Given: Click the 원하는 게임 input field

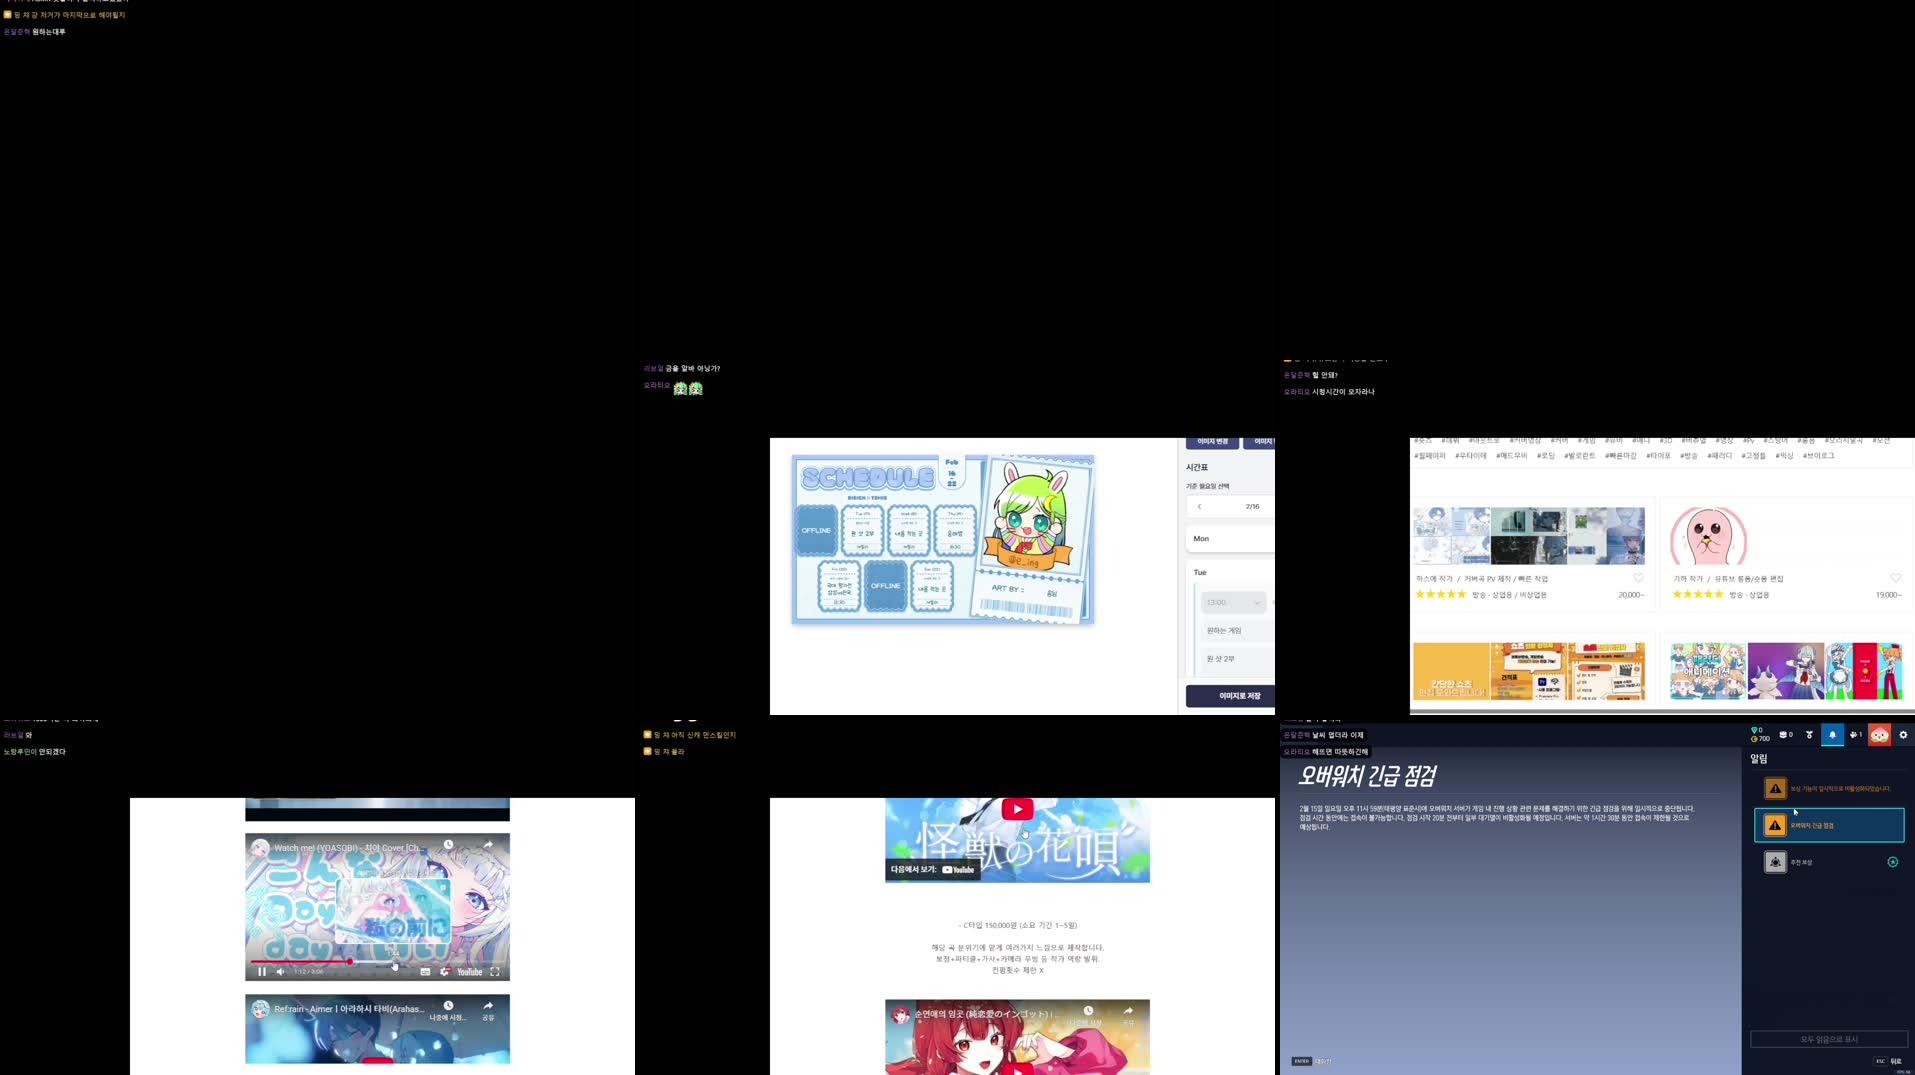Looking at the screenshot, I should [x=1227, y=630].
